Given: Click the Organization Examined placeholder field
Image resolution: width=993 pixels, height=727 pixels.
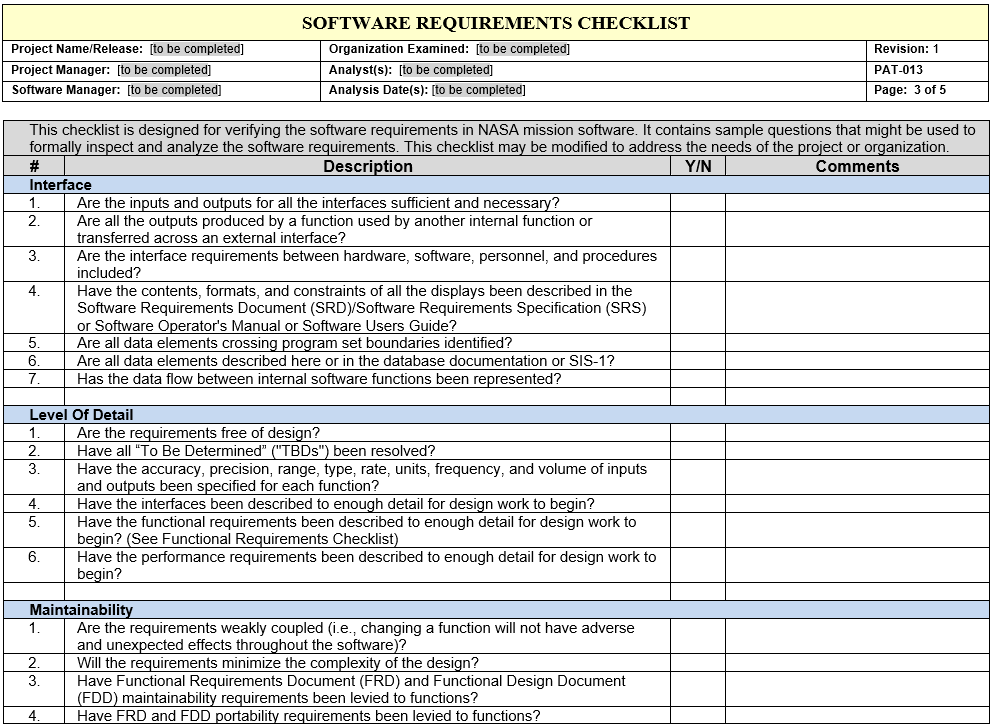Looking at the screenshot, I should pyautogui.click(x=523, y=49).
